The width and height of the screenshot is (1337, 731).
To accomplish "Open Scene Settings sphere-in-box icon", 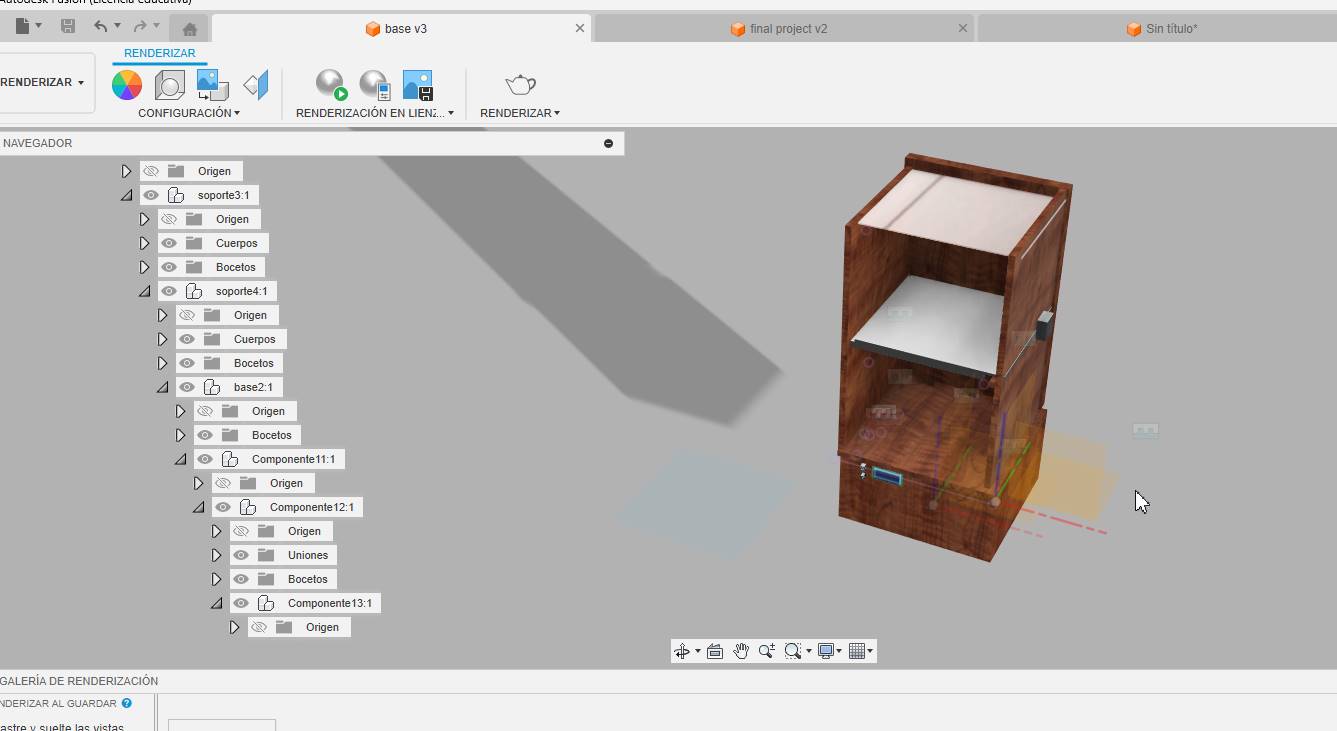I will [169, 85].
